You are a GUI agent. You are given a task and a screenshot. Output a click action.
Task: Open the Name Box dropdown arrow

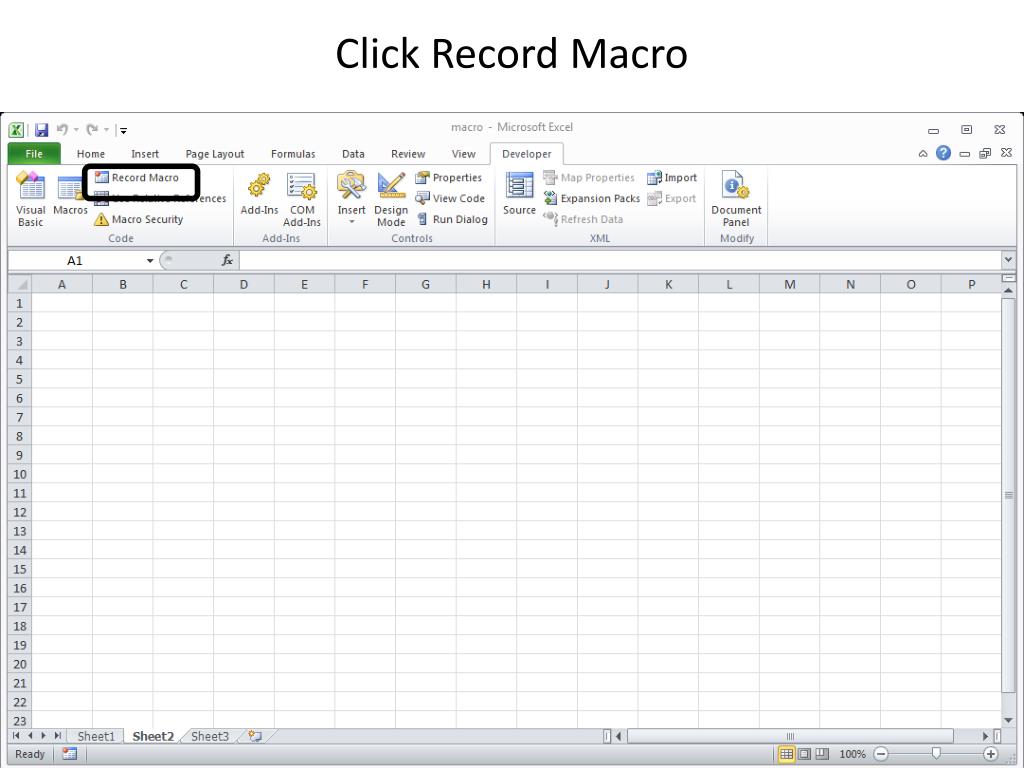click(150, 261)
